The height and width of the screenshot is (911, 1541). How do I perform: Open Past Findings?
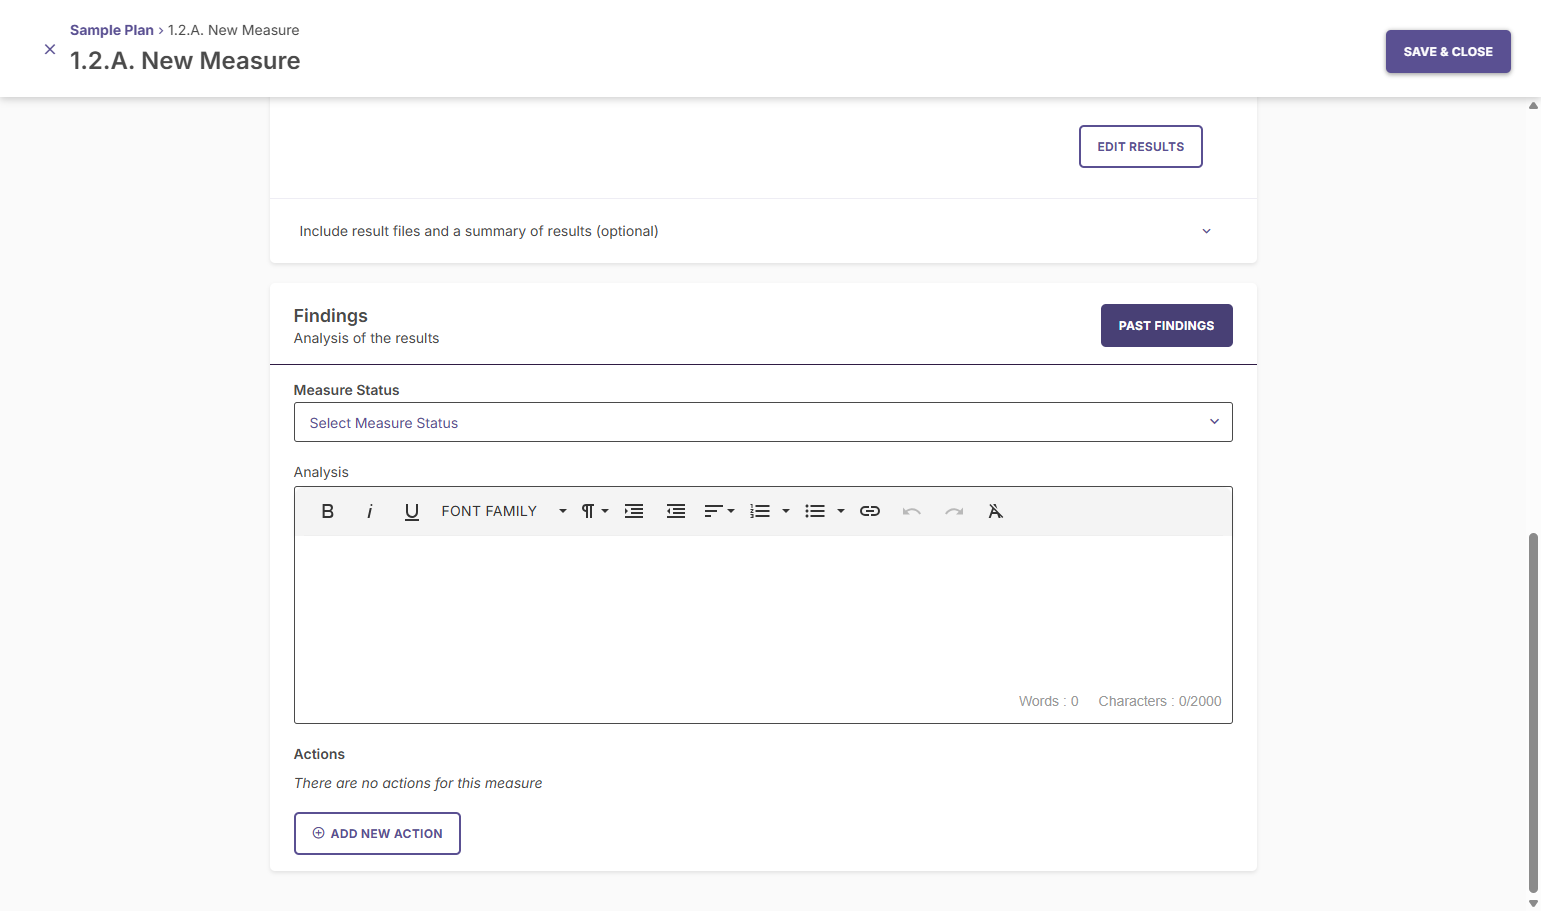coord(1167,326)
